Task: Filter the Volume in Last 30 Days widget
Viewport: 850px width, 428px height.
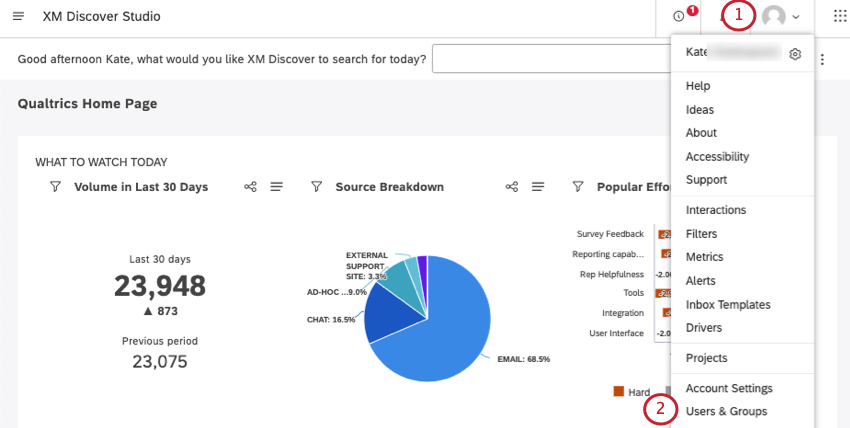Action: [x=56, y=187]
